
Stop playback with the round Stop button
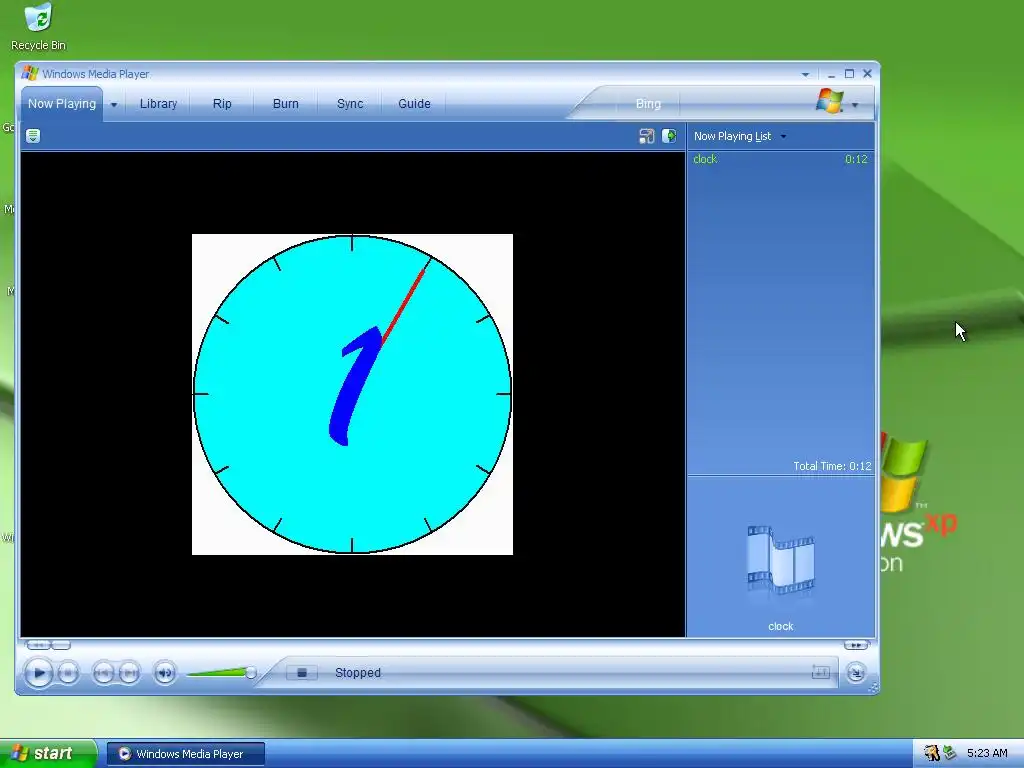coord(69,673)
